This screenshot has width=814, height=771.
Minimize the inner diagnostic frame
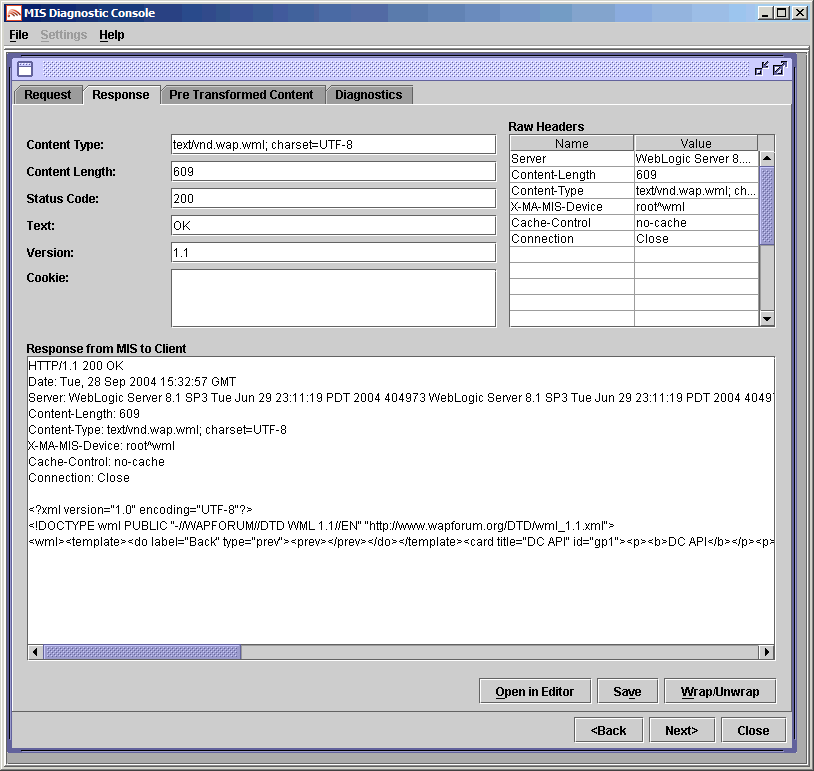pos(762,69)
